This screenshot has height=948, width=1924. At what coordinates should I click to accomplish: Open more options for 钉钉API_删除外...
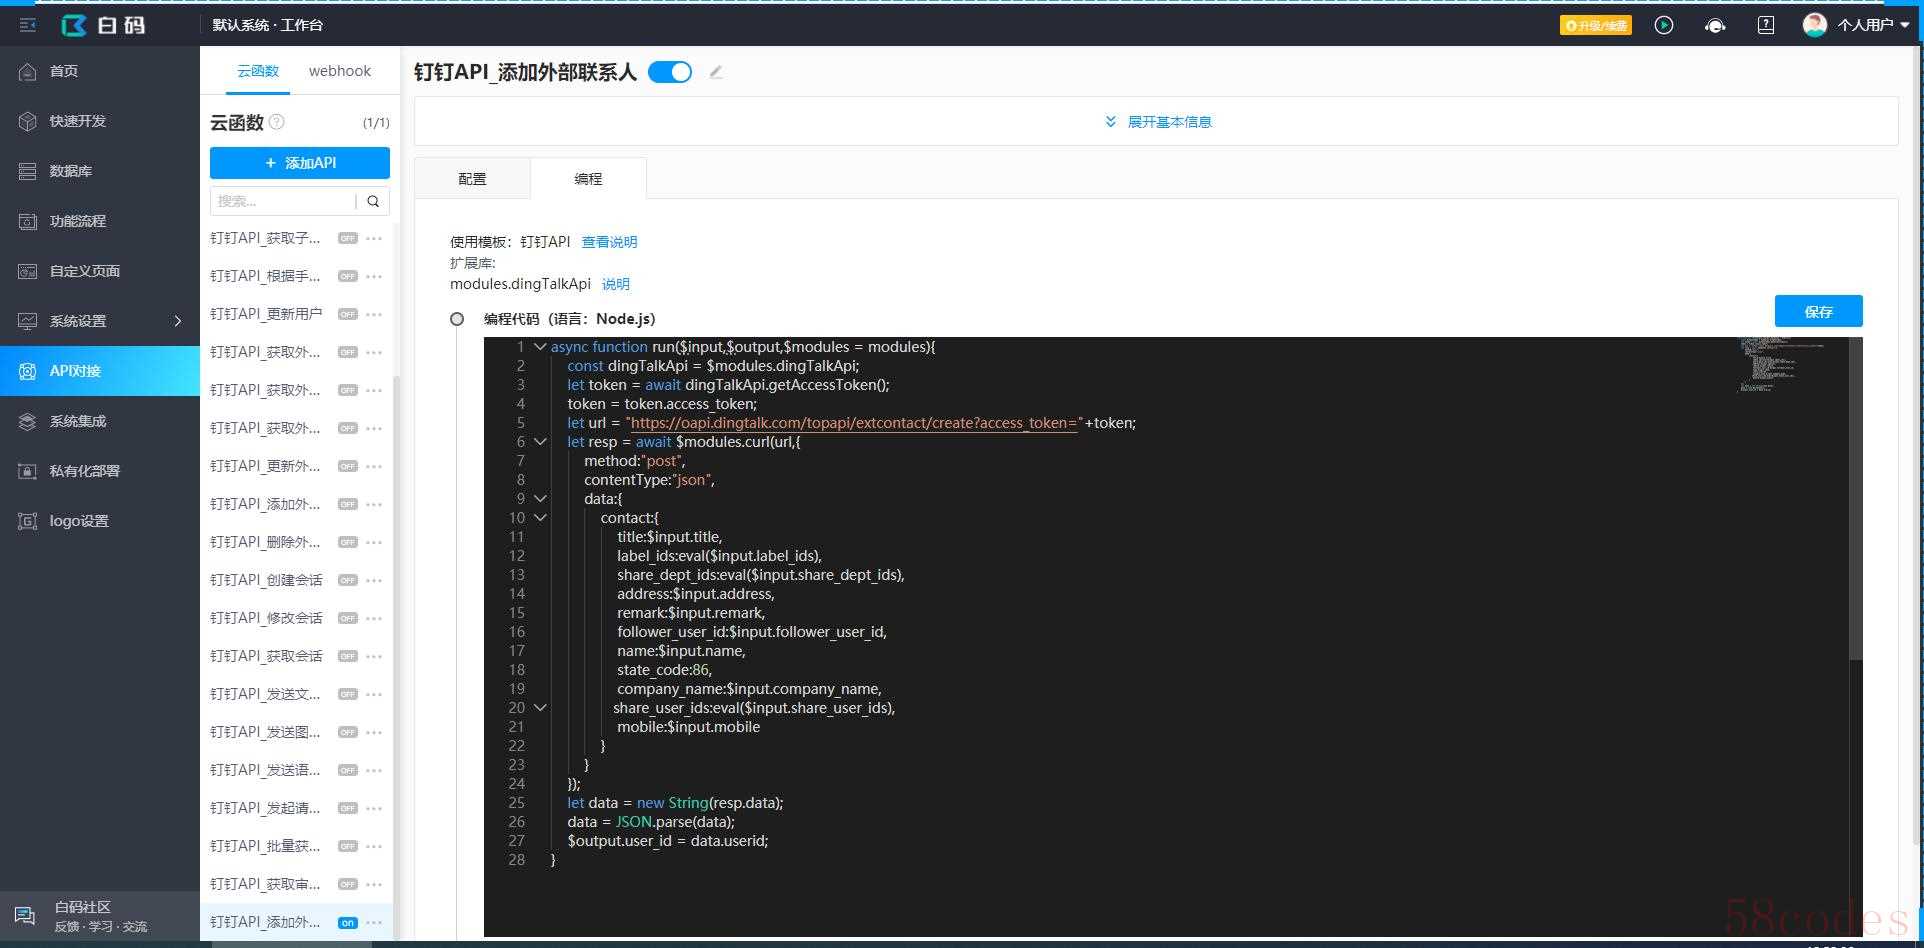point(374,542)
